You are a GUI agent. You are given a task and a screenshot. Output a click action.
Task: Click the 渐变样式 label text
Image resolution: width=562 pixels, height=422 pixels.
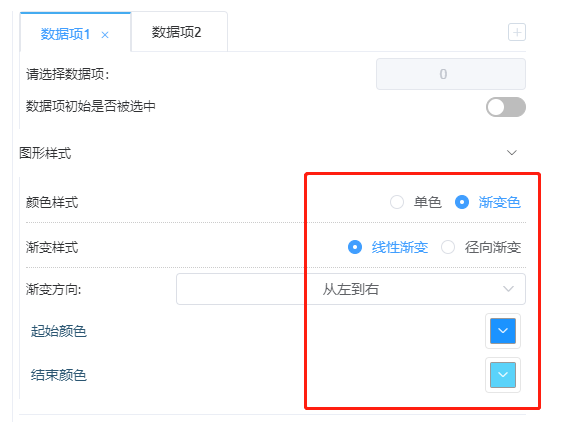coord(52,247)
